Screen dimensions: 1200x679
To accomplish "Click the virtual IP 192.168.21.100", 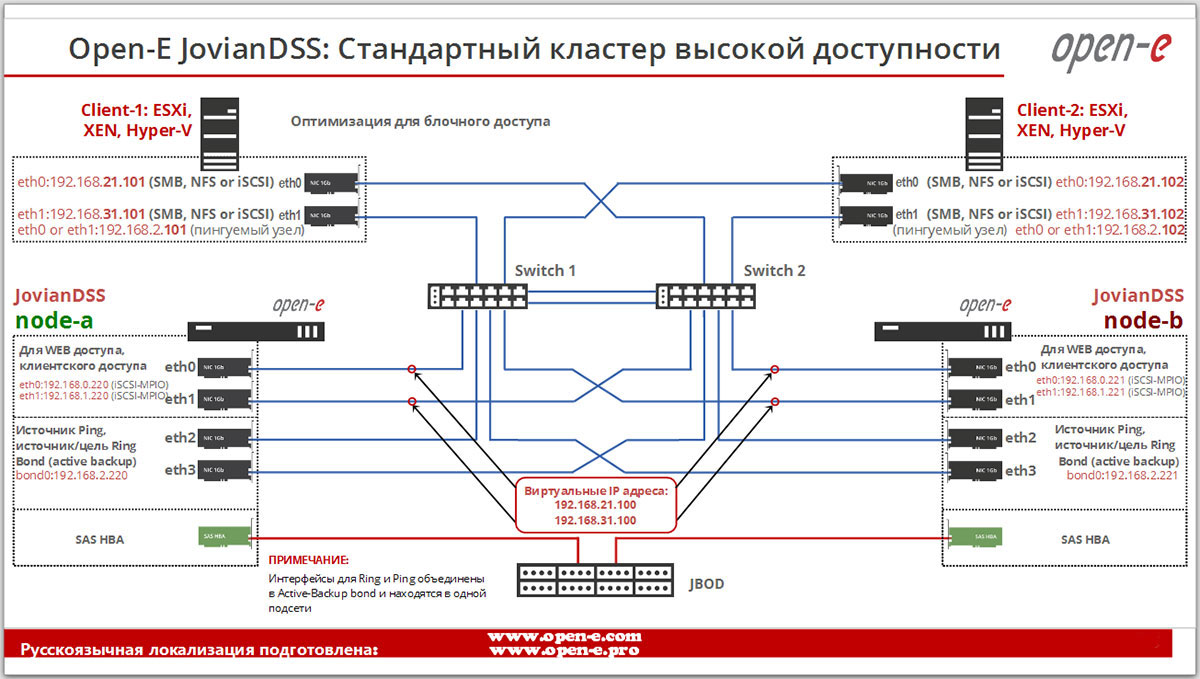I will tap(595, 506).
